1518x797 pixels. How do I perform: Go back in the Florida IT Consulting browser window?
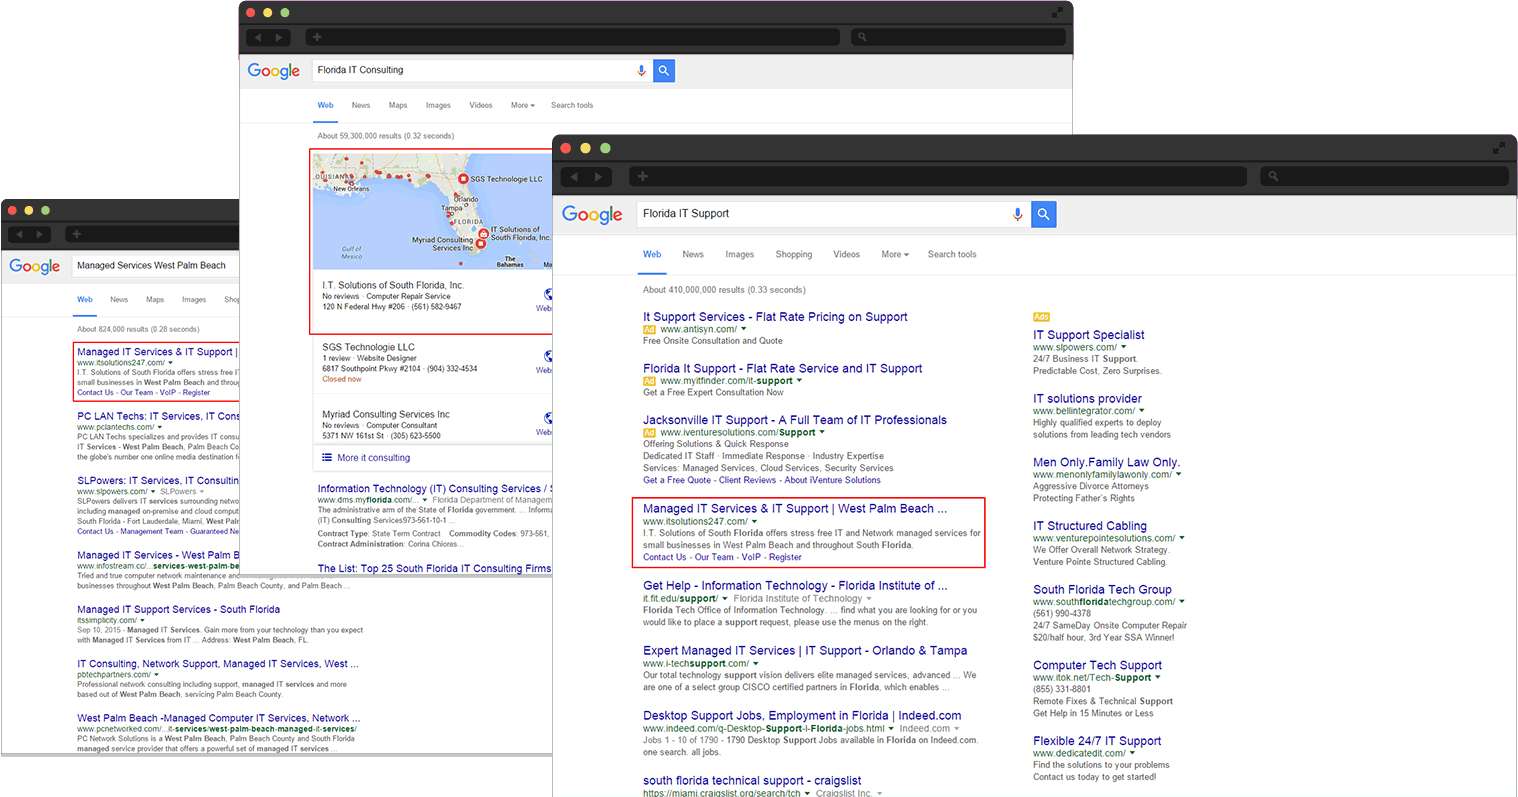[x=257, y=37]
